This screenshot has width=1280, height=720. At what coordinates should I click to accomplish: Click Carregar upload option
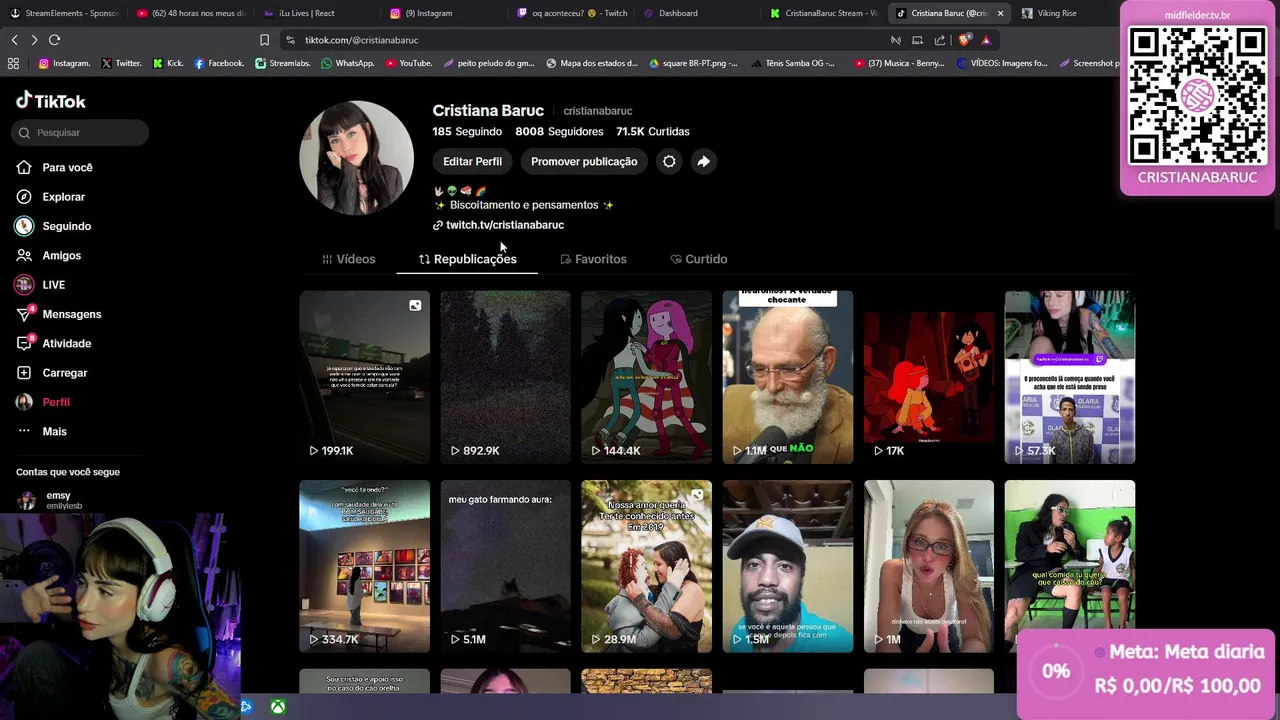52,373
